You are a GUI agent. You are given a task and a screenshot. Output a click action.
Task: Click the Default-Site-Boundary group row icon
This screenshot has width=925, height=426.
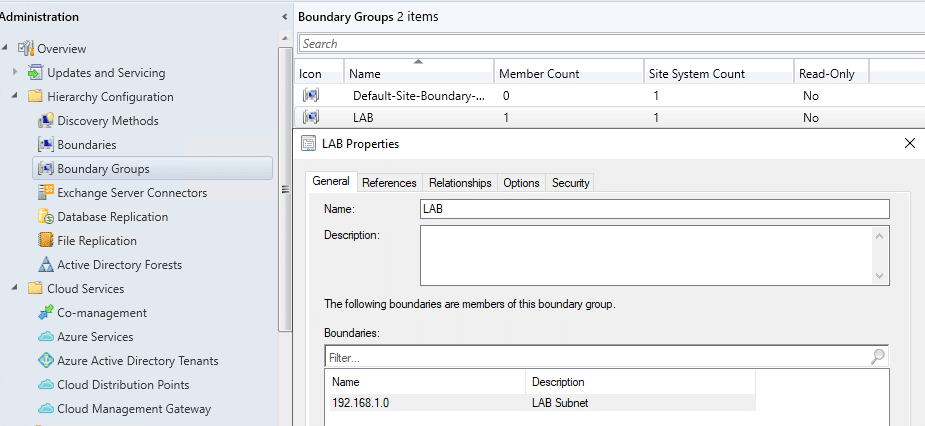(x=311, y=96)
